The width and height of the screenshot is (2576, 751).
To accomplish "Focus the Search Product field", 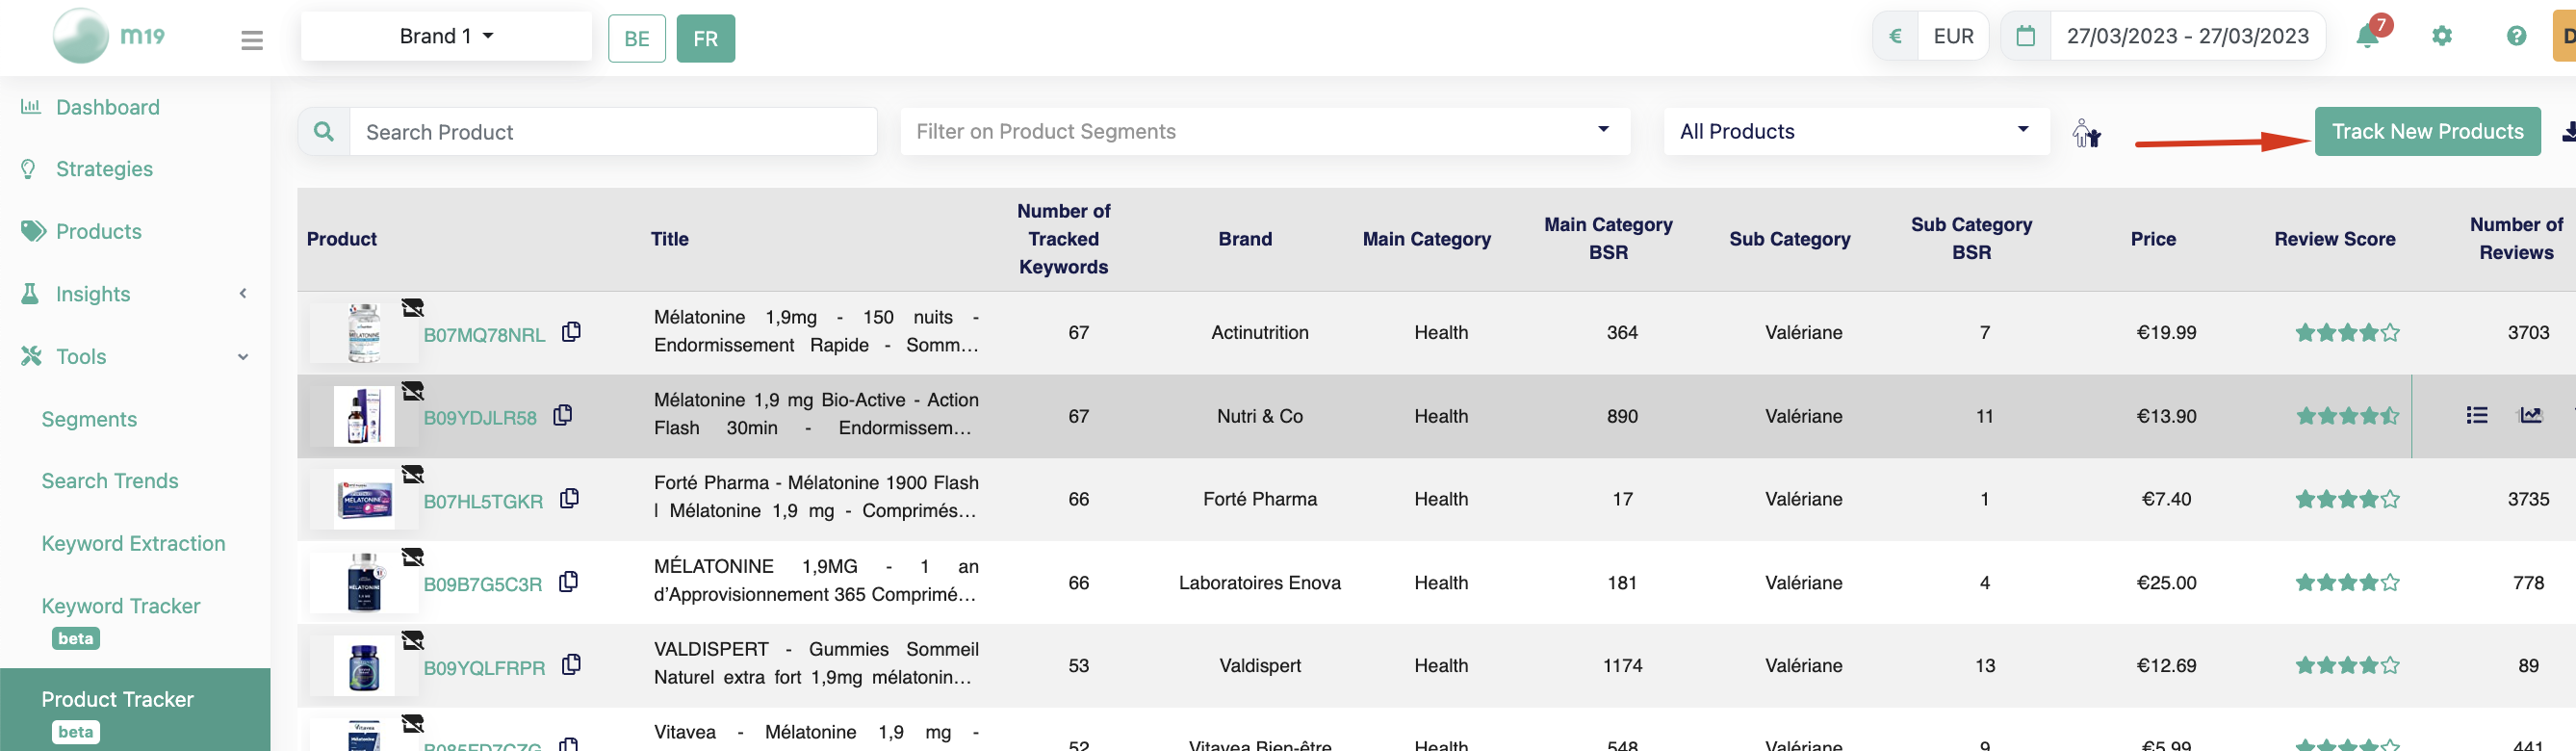I will coord(613,131).
